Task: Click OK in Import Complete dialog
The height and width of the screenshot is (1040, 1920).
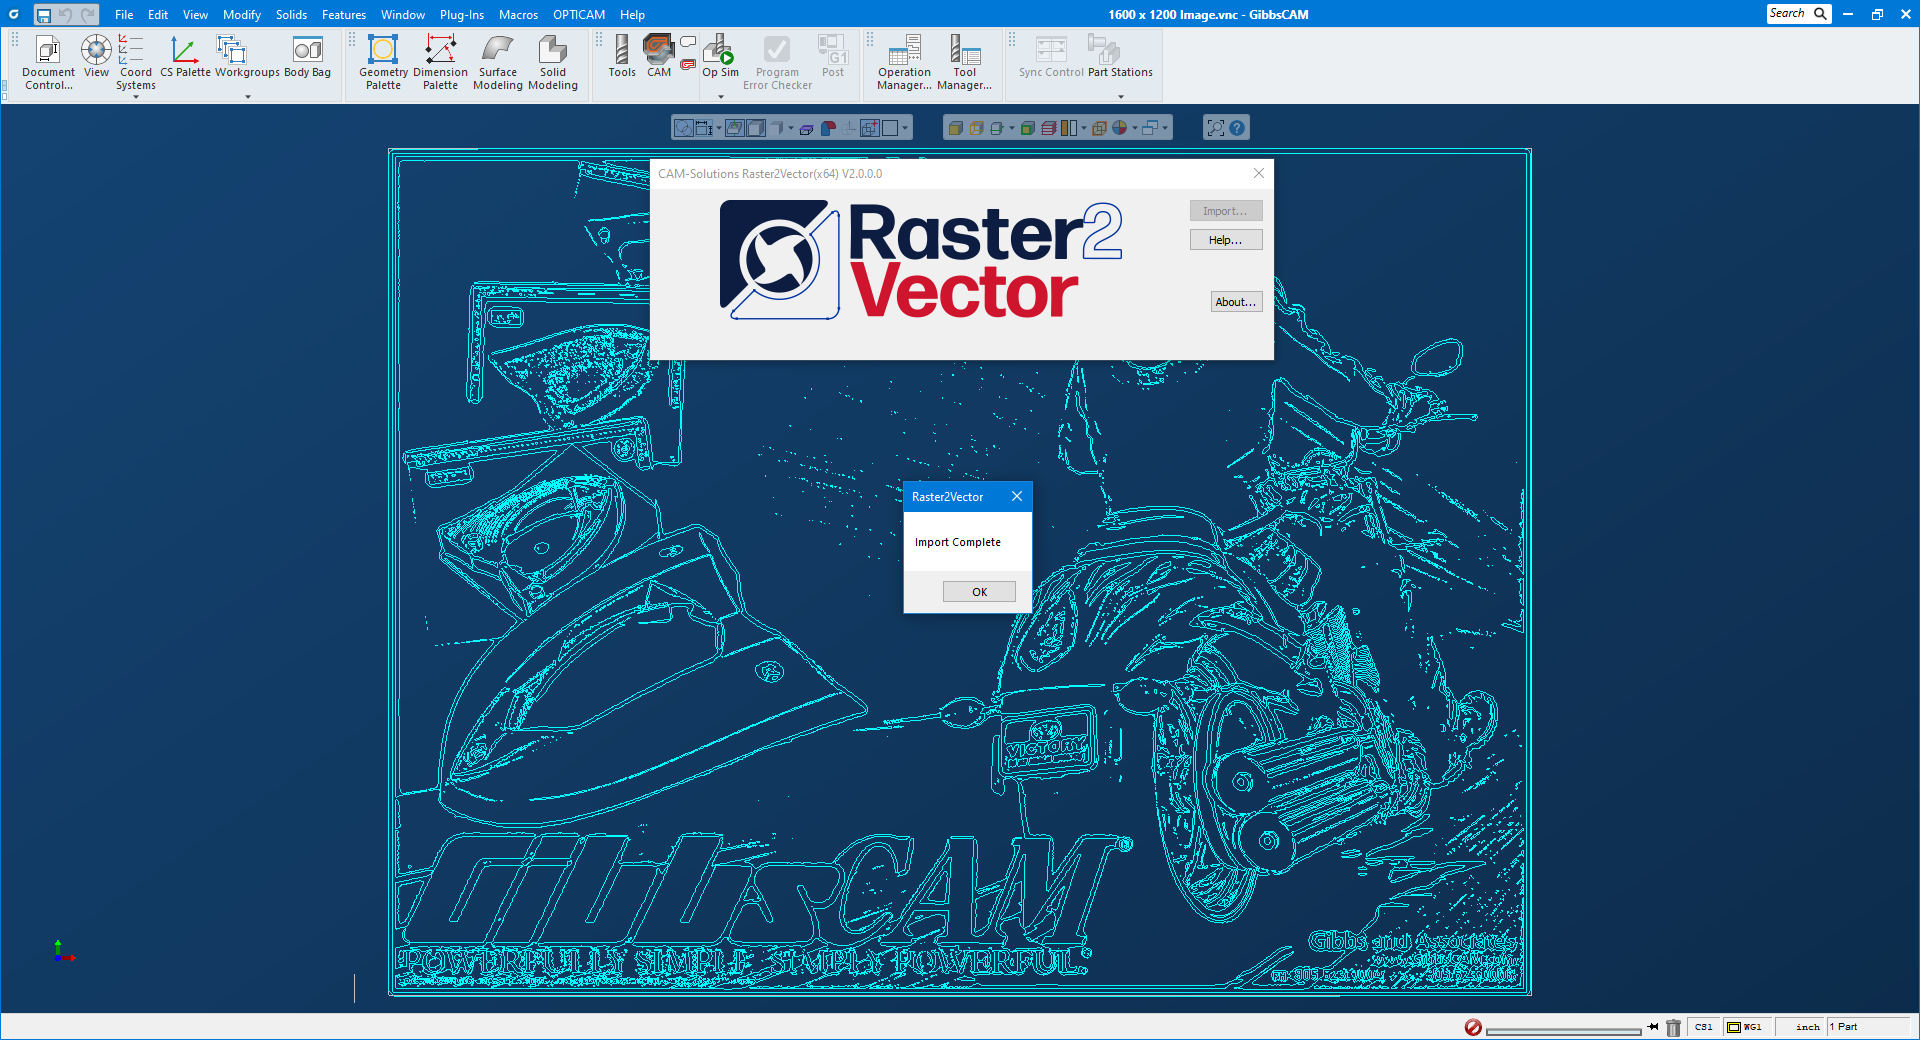Action: pos(979,592)
